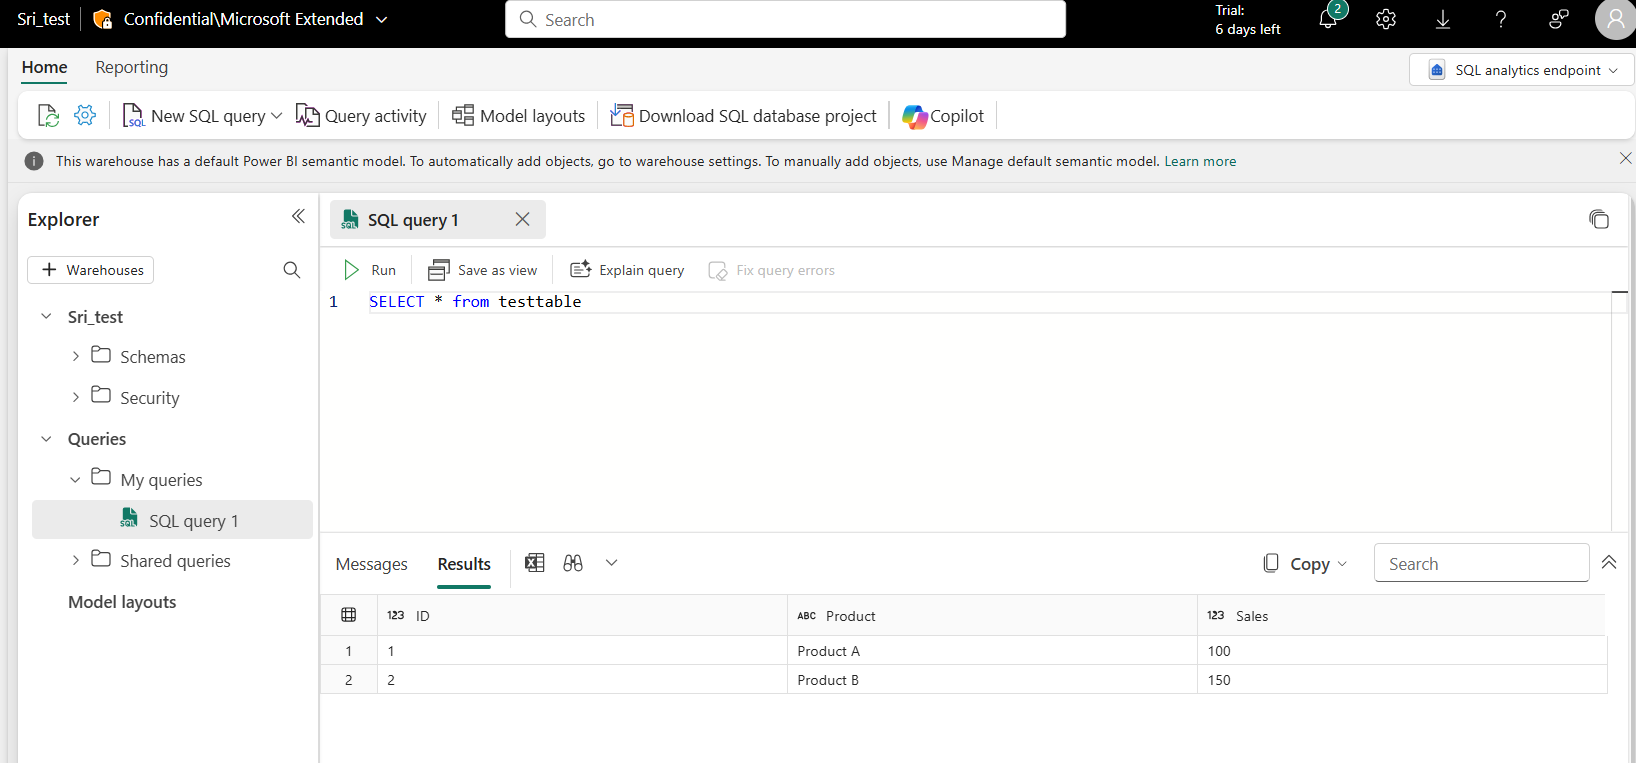Viewport: 1636px width, 763px height.
Task: Open the settings gear in top bar
Action: point(1386,19)
